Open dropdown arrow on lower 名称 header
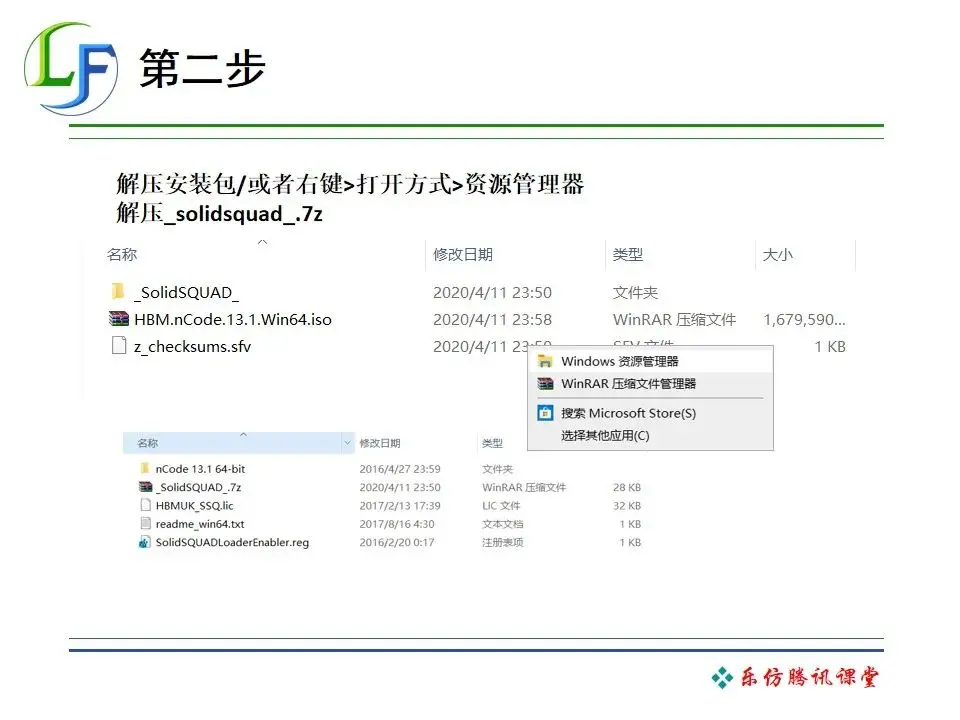 (x=348, y=443)
